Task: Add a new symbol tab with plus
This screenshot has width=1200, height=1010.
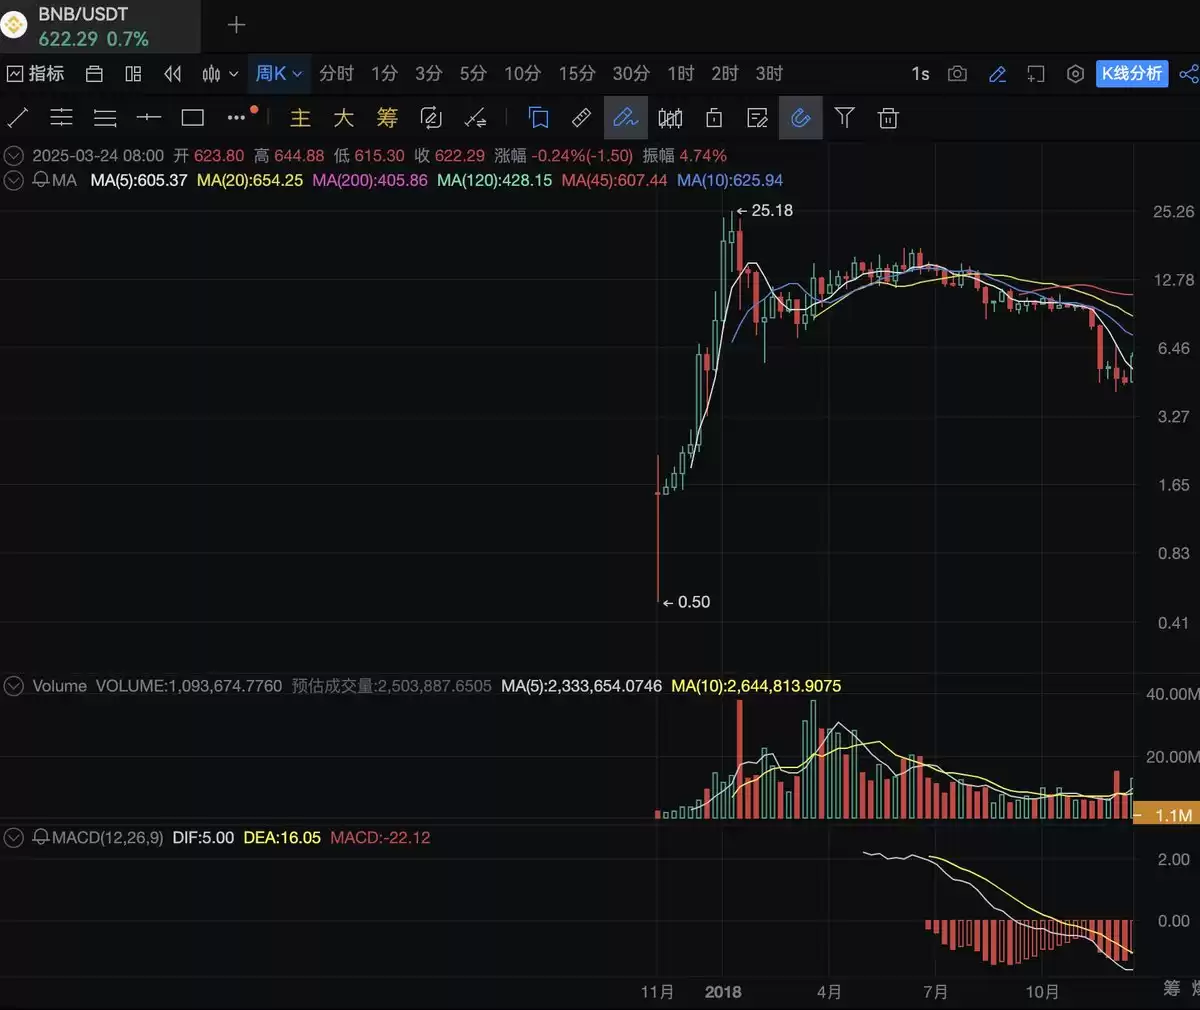Action: (236, 25)
